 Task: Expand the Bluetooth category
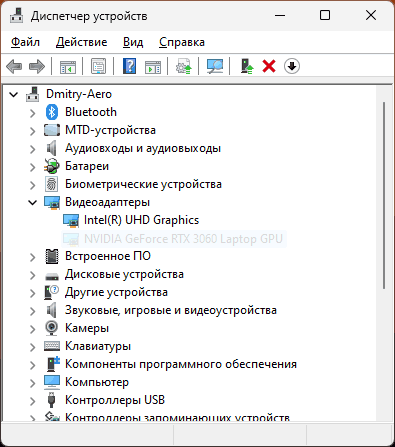(x=32, y=113)
